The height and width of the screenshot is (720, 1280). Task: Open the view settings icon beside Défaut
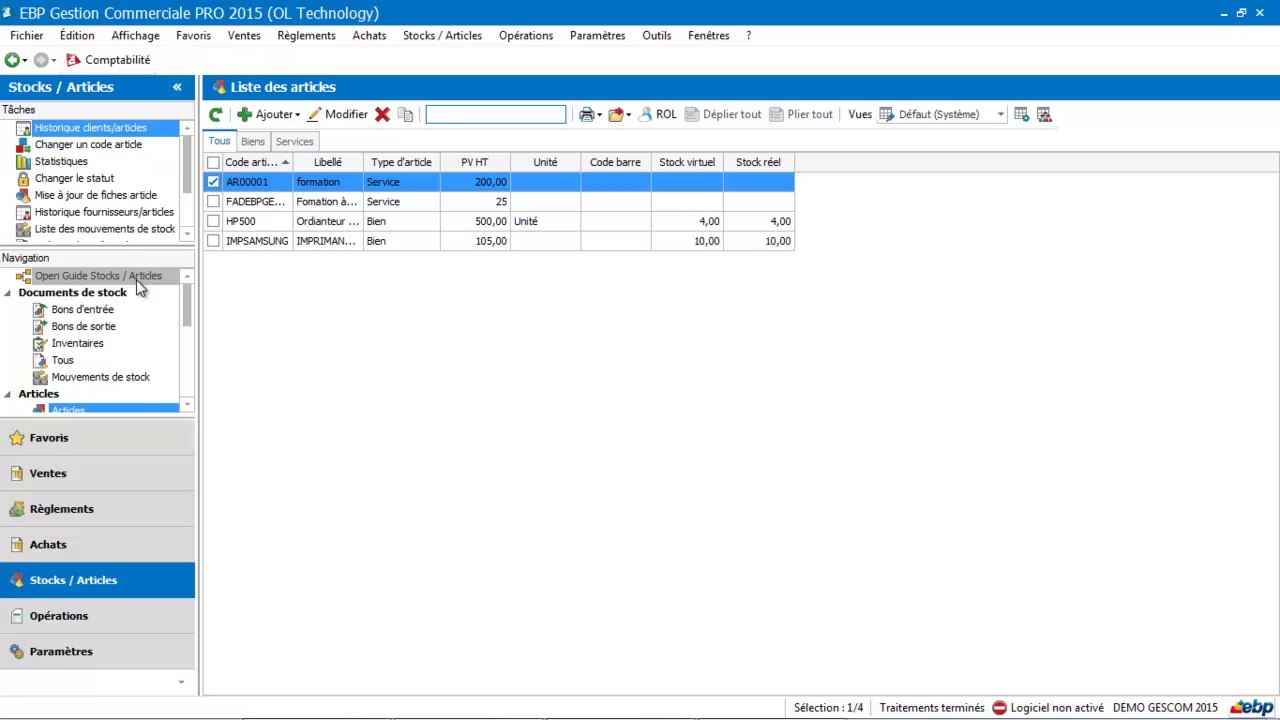pos(1021,115)
